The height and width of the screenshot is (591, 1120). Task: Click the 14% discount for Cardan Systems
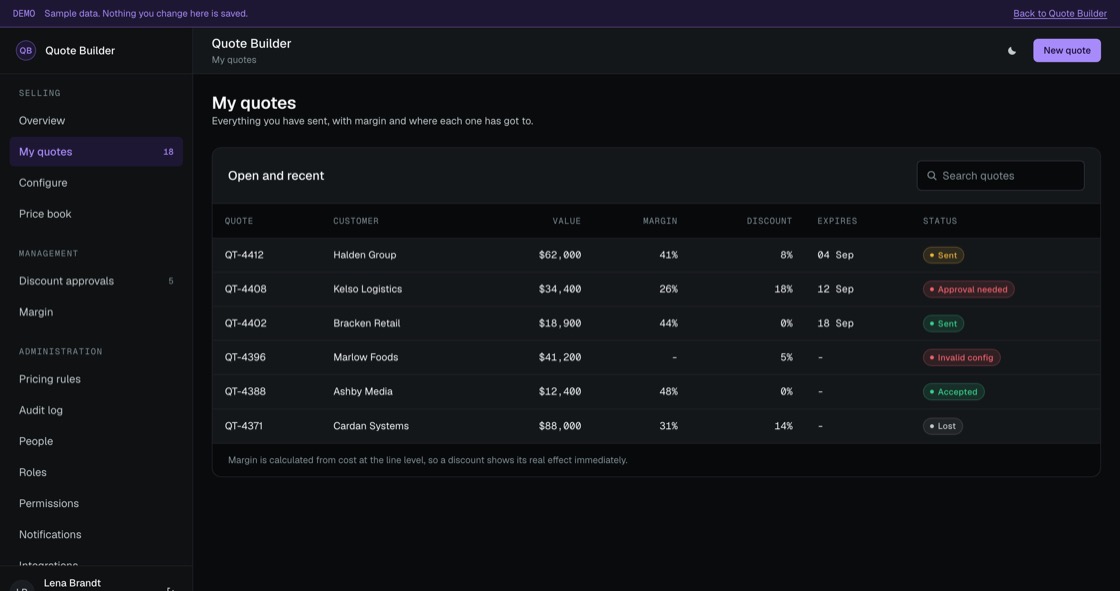pos(784,426)
